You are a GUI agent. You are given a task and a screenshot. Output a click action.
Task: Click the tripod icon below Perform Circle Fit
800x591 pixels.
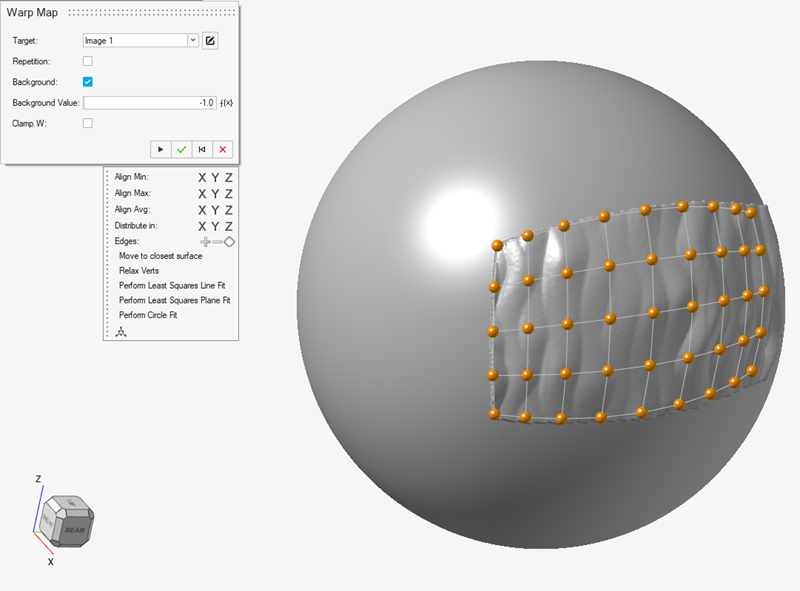(x=121, y=332)
